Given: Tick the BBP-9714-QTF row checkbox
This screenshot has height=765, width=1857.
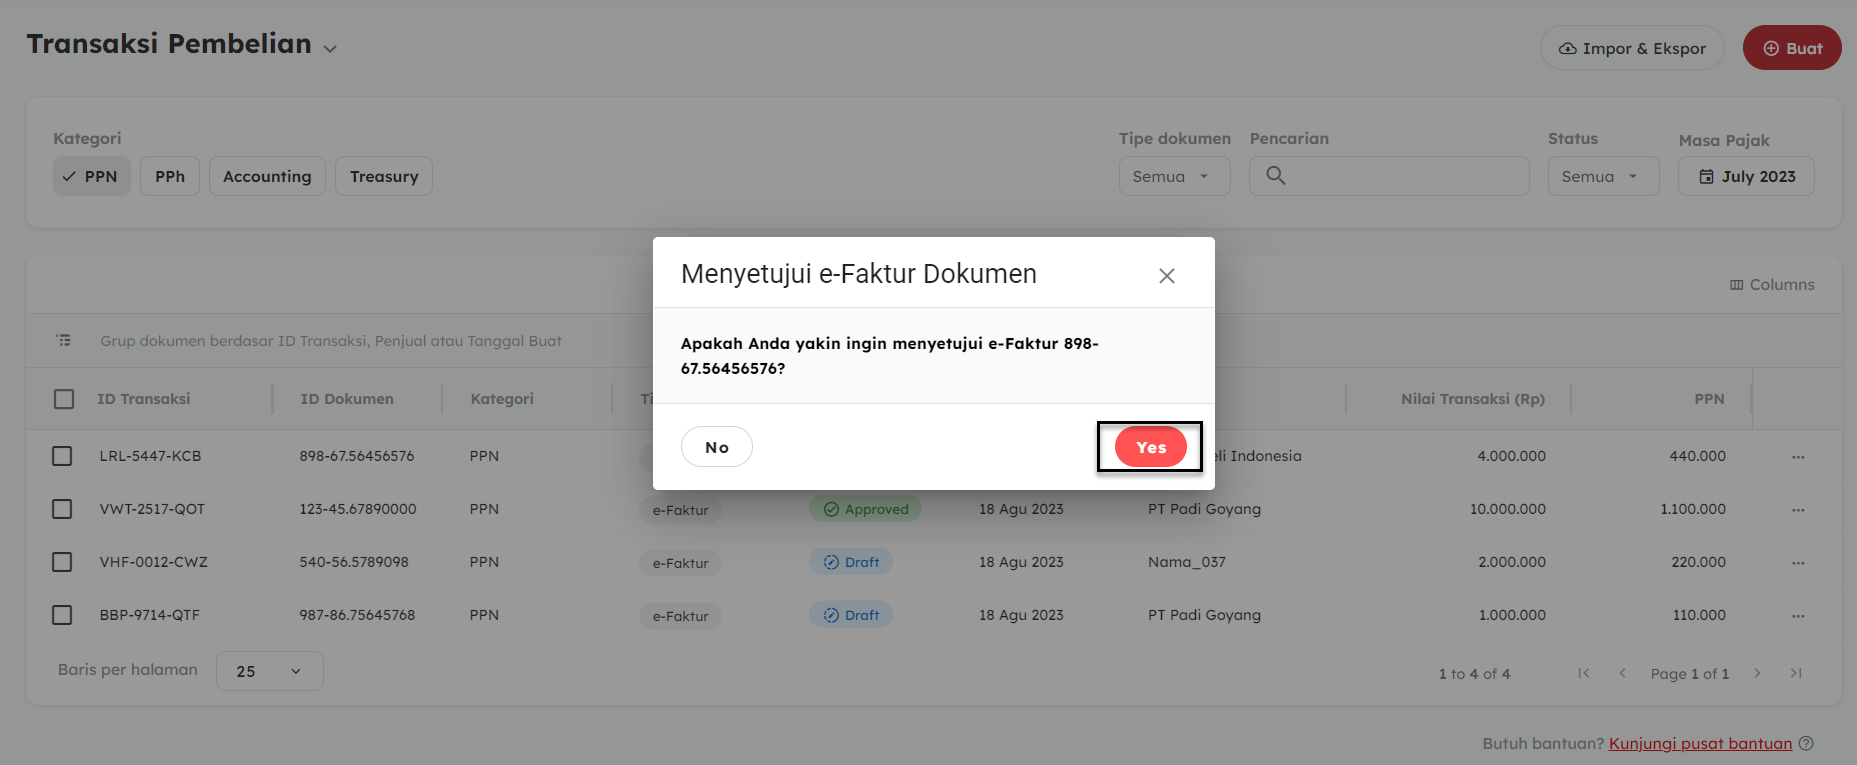Looking at the screenshot, I should click(x=62, y=615).
